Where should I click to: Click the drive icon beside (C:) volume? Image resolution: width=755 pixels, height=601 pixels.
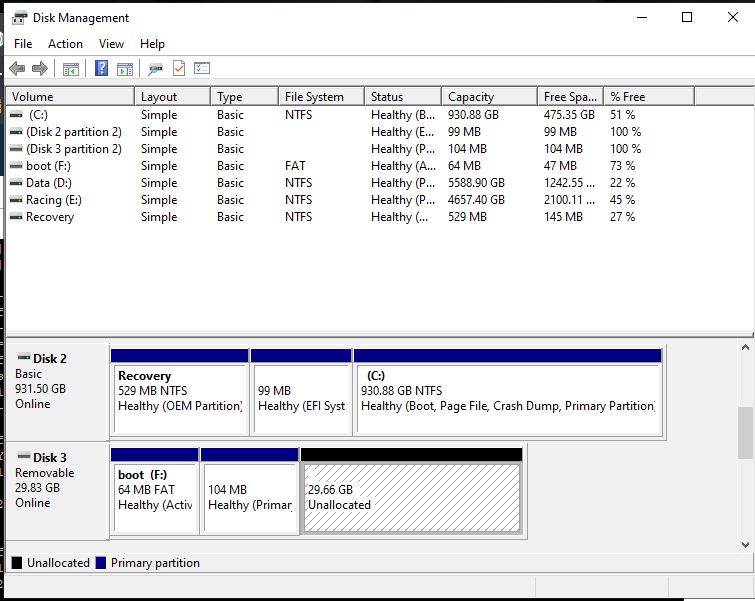[16, 115]
